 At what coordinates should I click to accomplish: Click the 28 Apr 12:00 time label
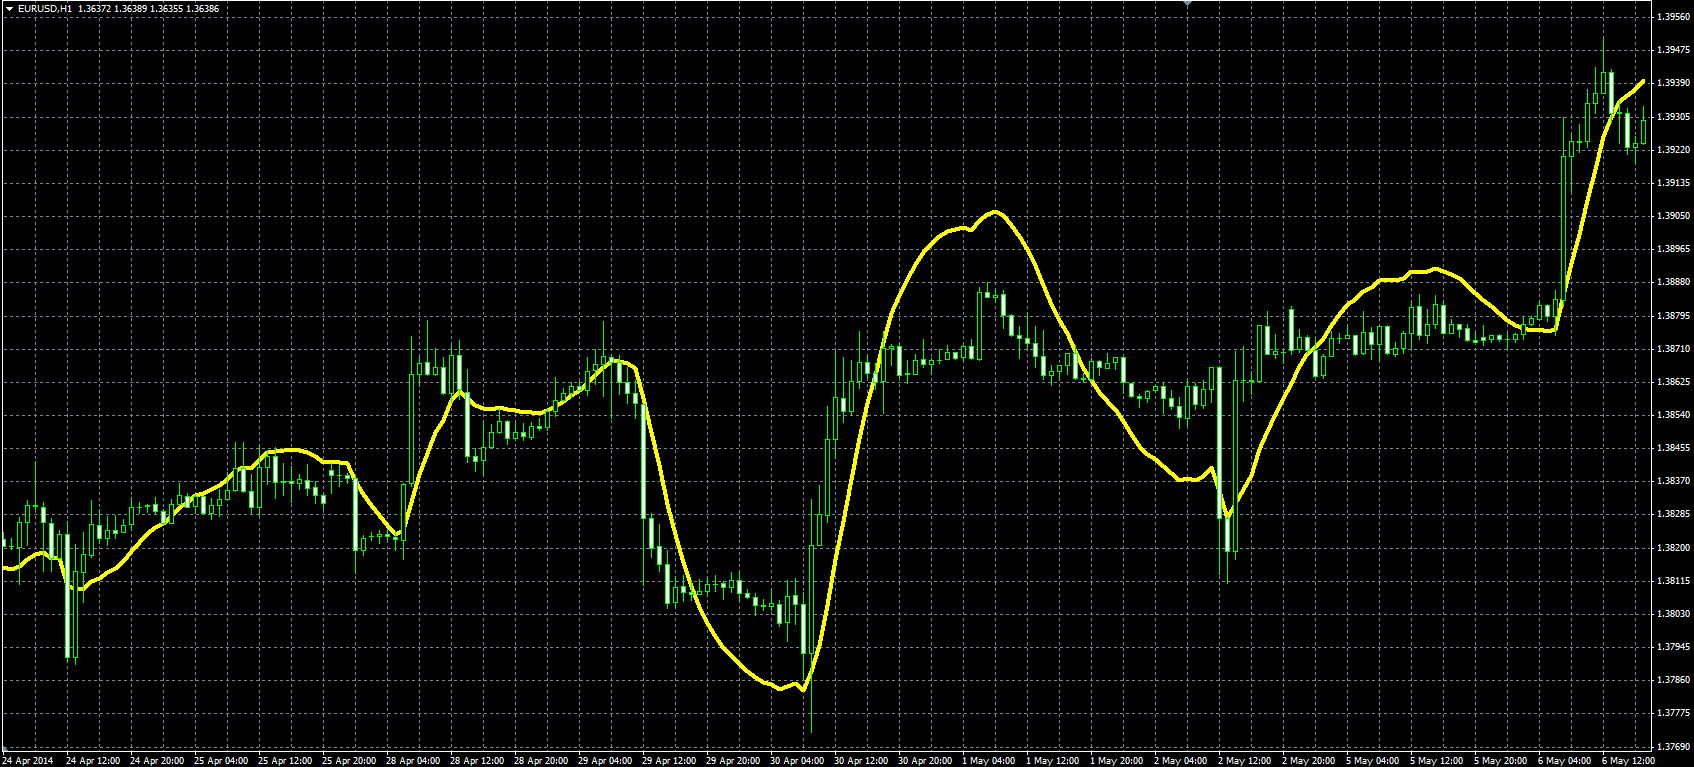pyautogui.click(x=477, y=760)
